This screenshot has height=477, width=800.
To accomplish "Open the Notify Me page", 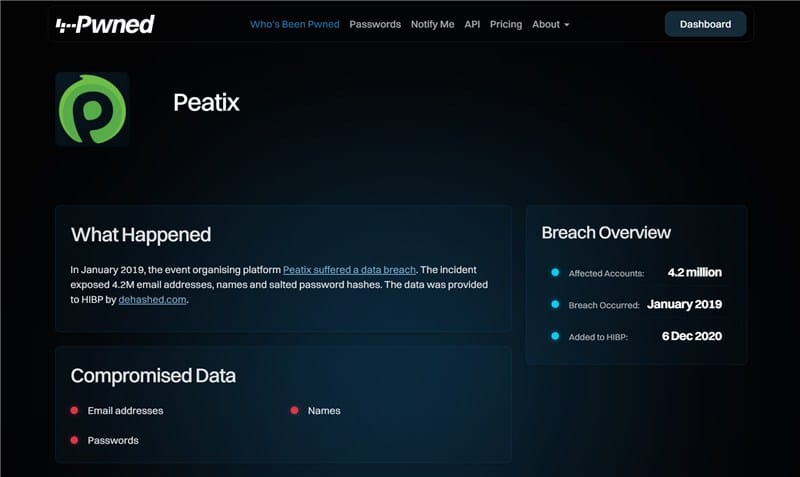I will (x=432, y=24).
